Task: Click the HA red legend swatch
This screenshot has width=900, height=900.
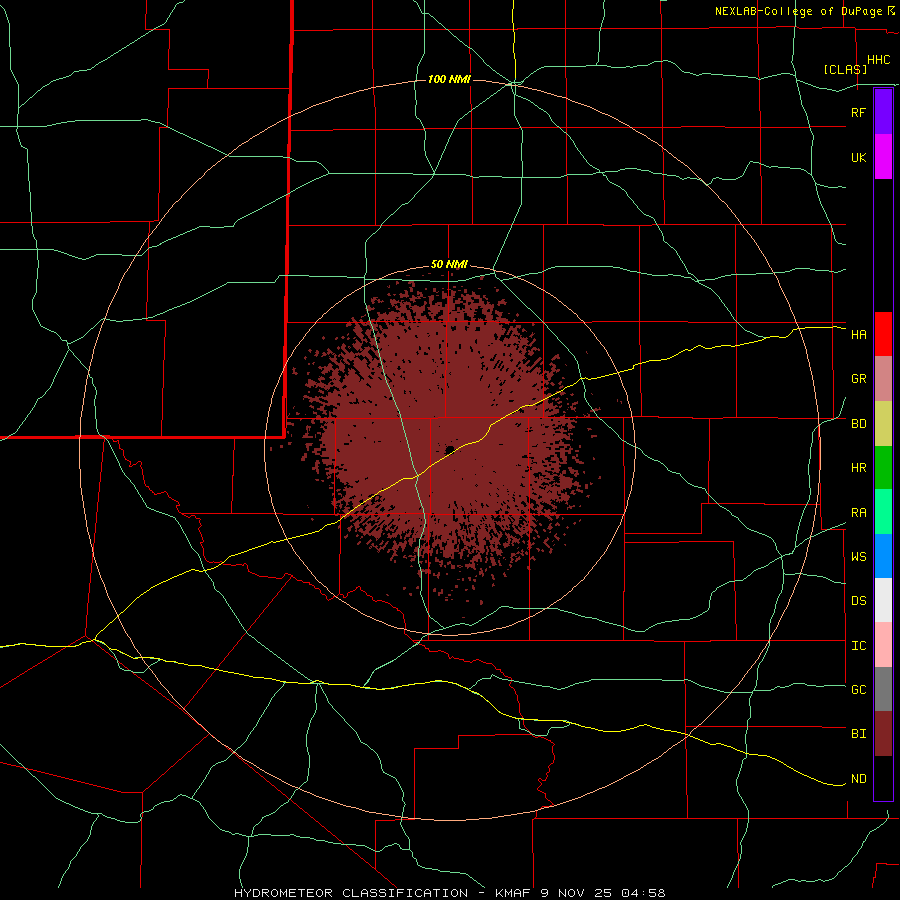Action: [883, 334]
